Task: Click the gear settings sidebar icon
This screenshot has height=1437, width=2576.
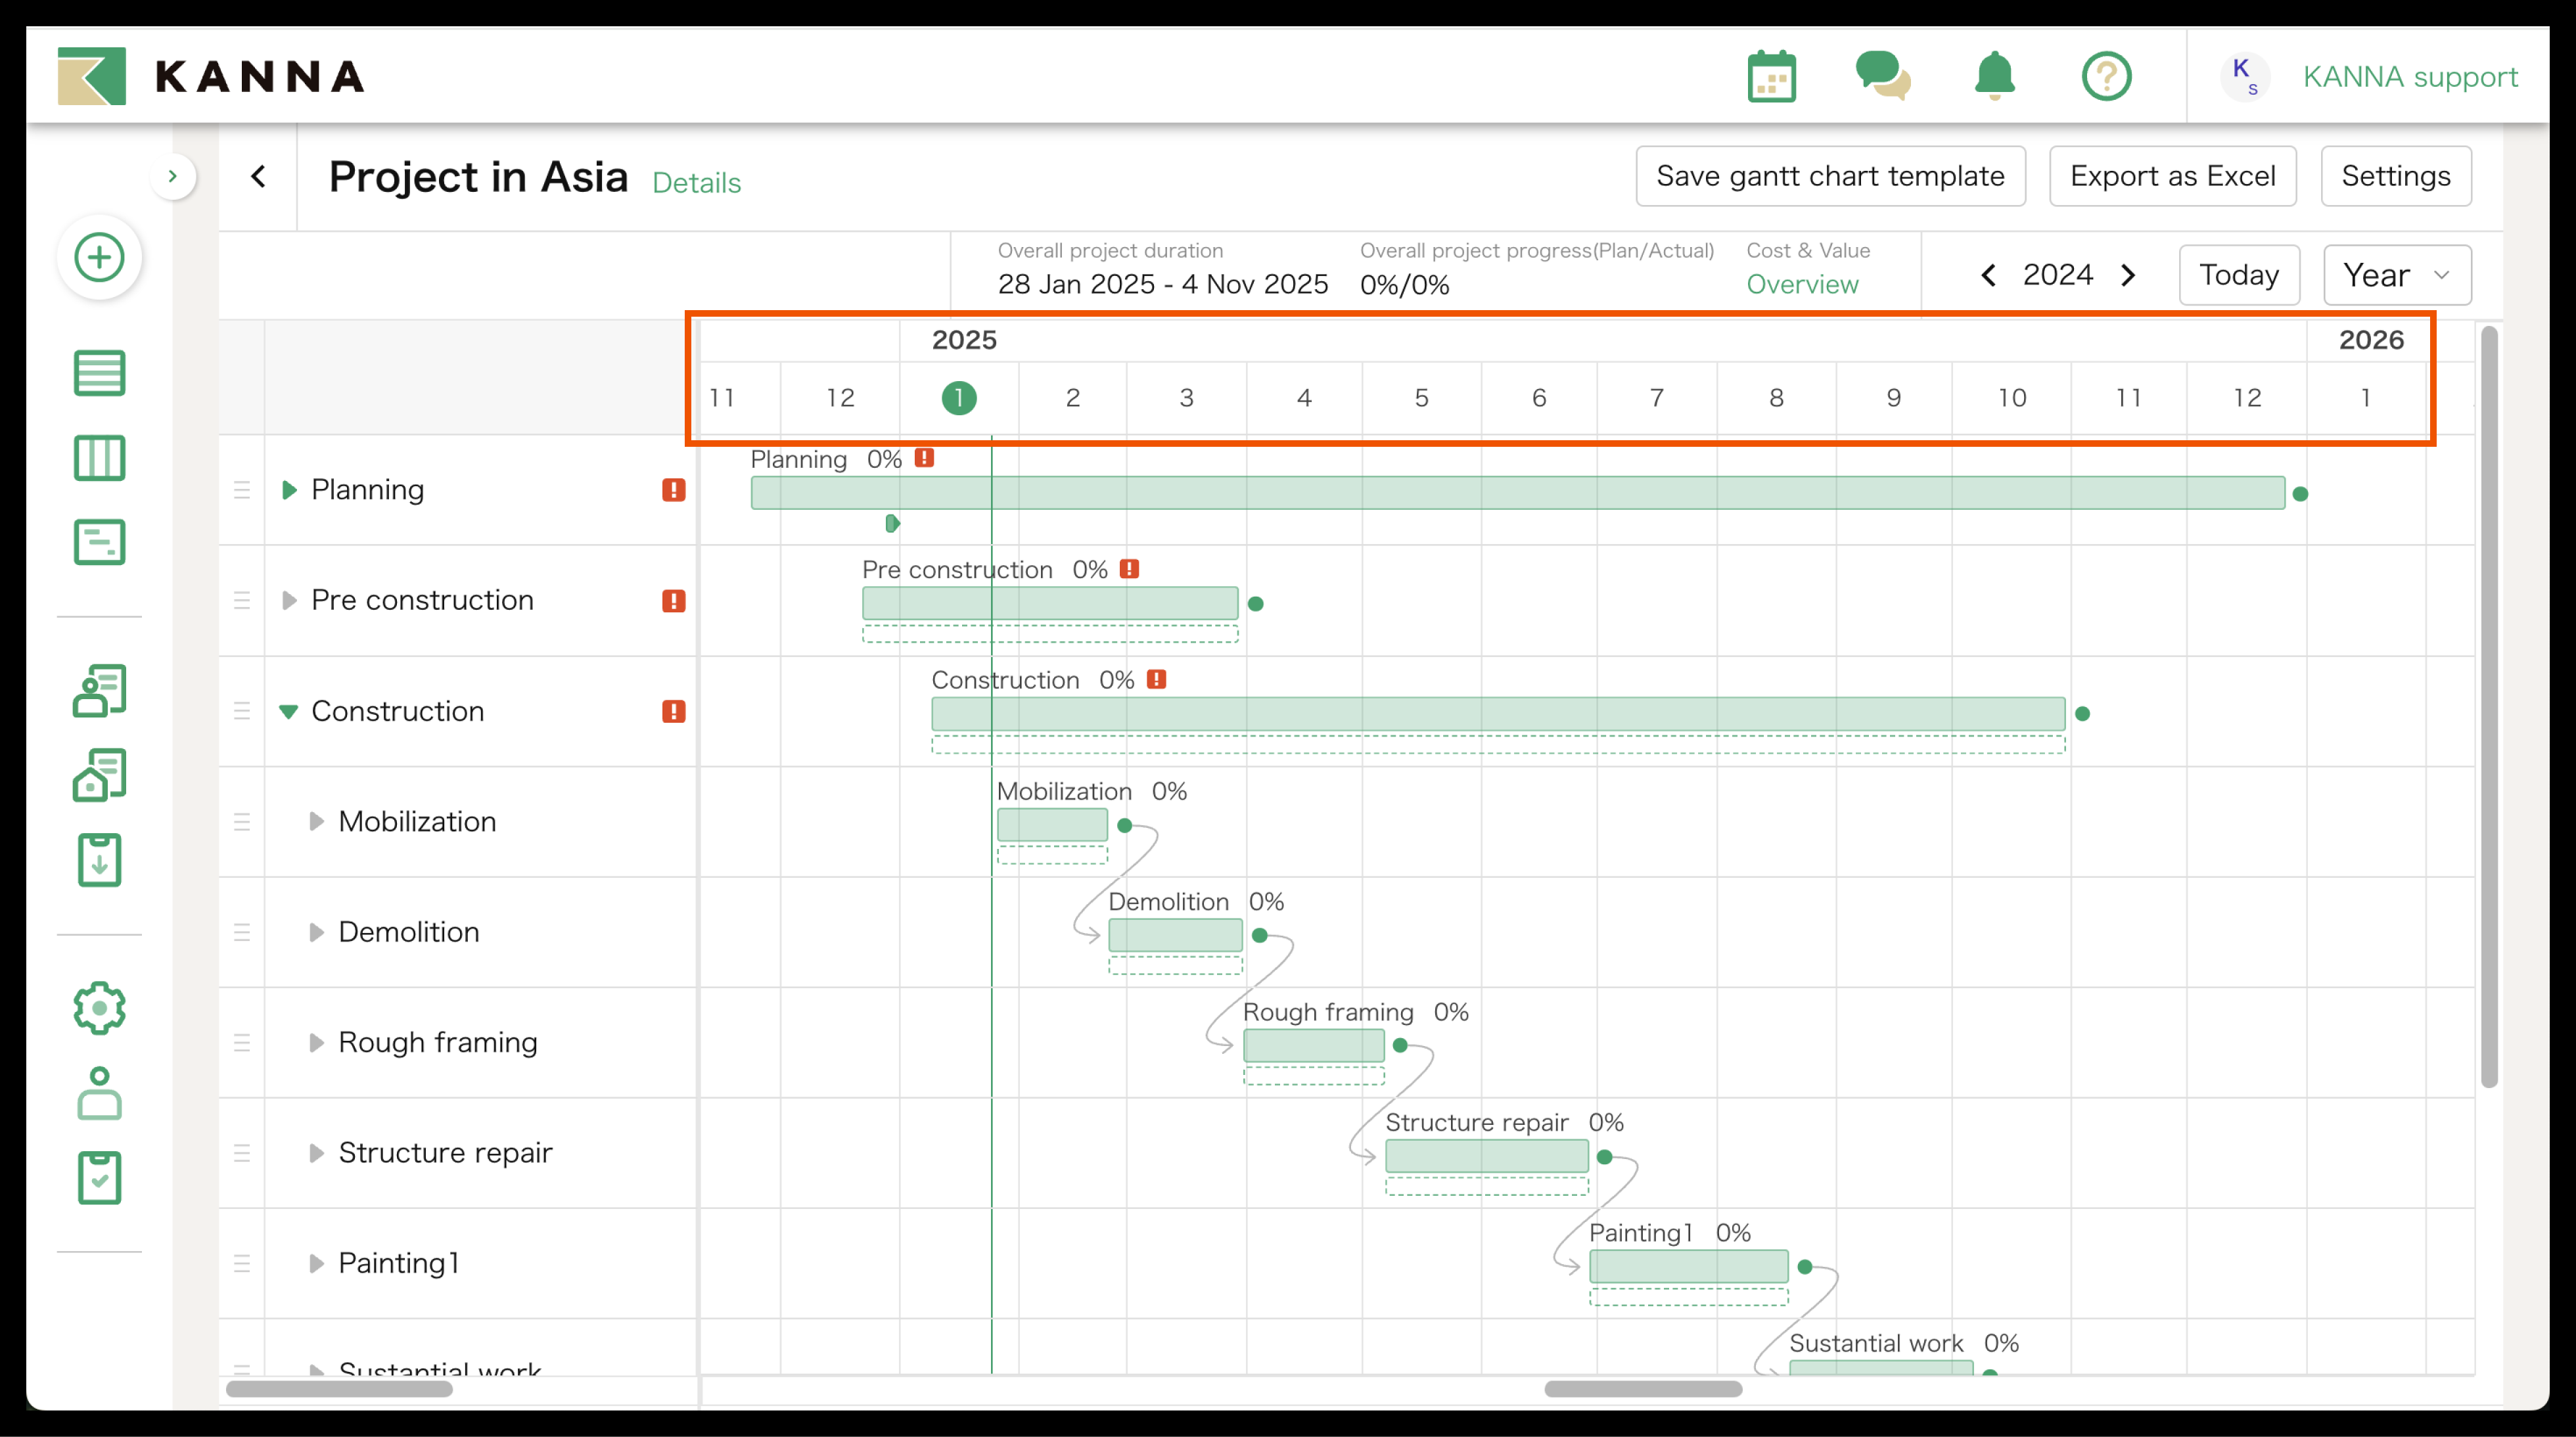Action: pyautogui.click(x=99, y=1008)
